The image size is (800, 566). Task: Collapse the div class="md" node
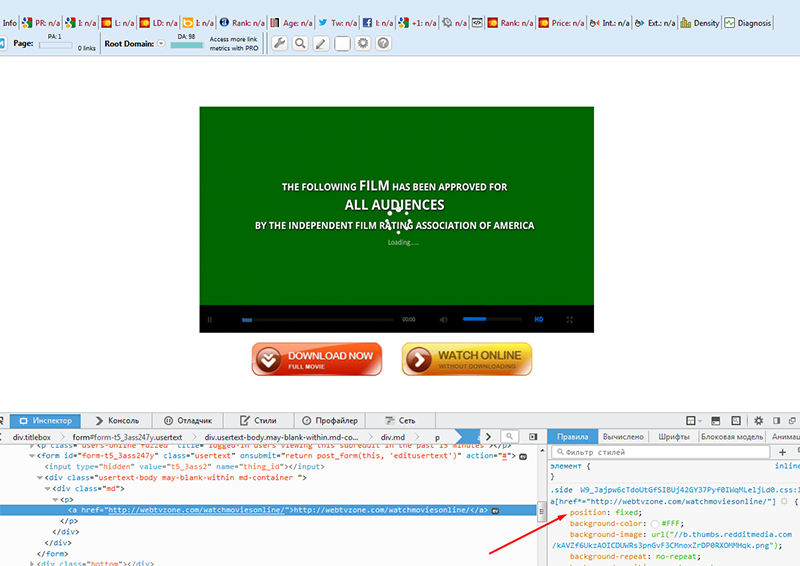coord(47,489)
